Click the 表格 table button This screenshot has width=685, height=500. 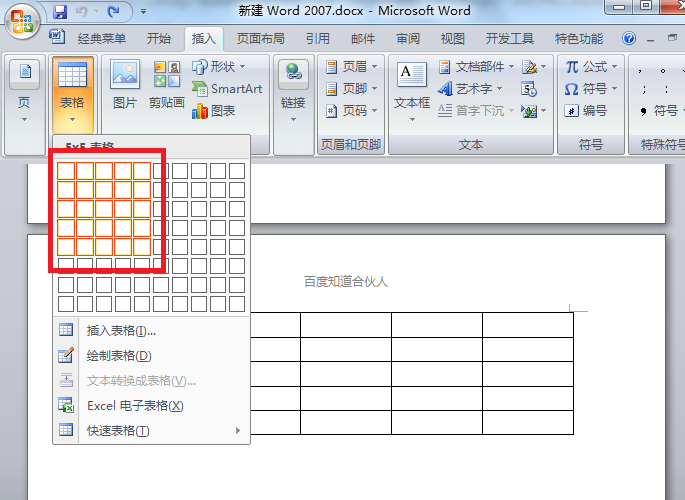click(73, 93)
